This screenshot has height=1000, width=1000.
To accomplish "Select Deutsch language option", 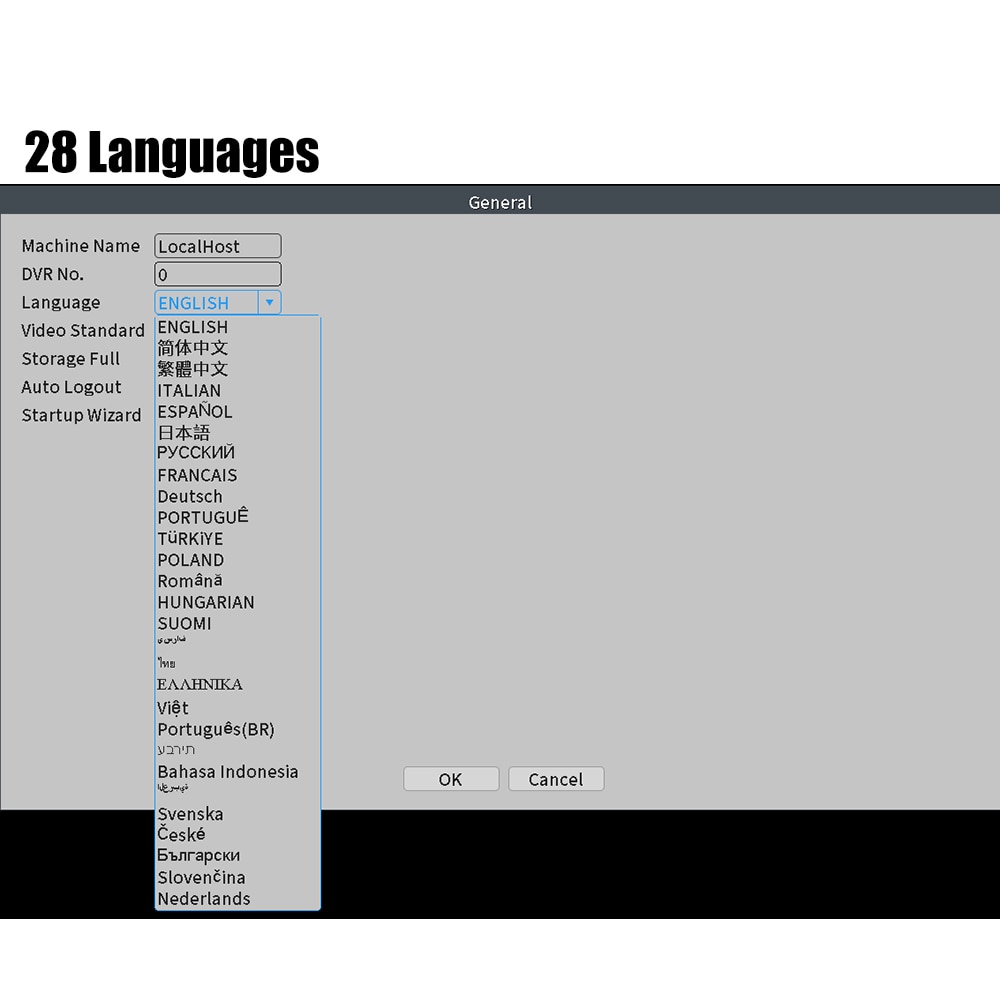I will tap(237, 496).
